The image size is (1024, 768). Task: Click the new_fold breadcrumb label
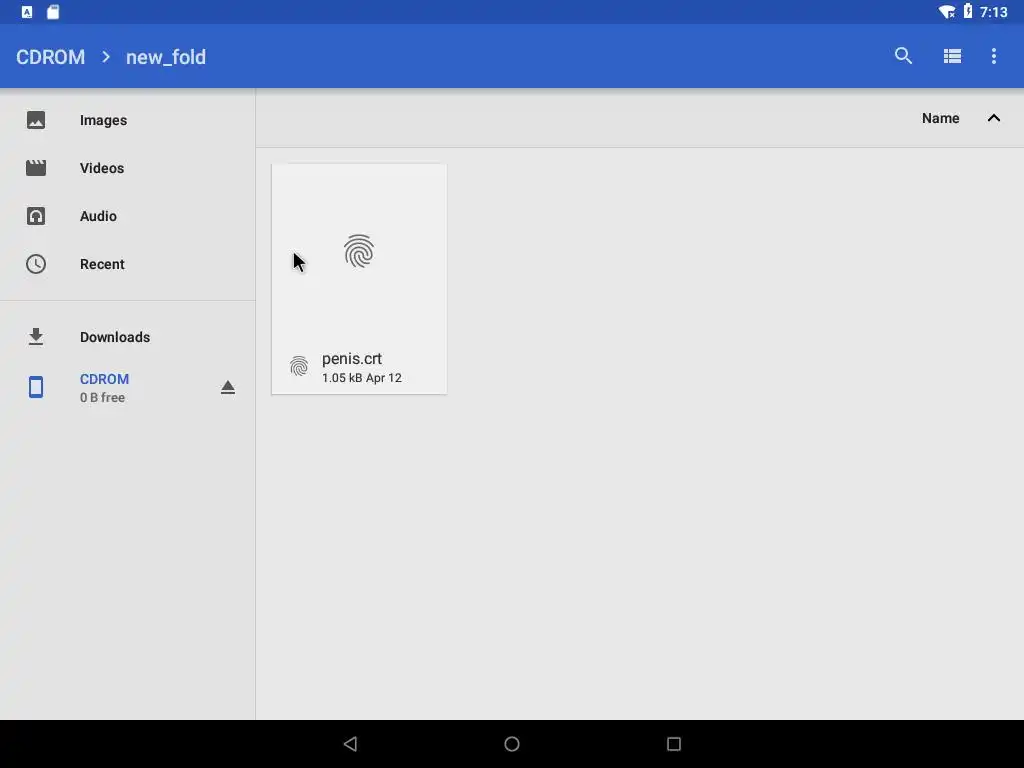click(x=166, y=57)
